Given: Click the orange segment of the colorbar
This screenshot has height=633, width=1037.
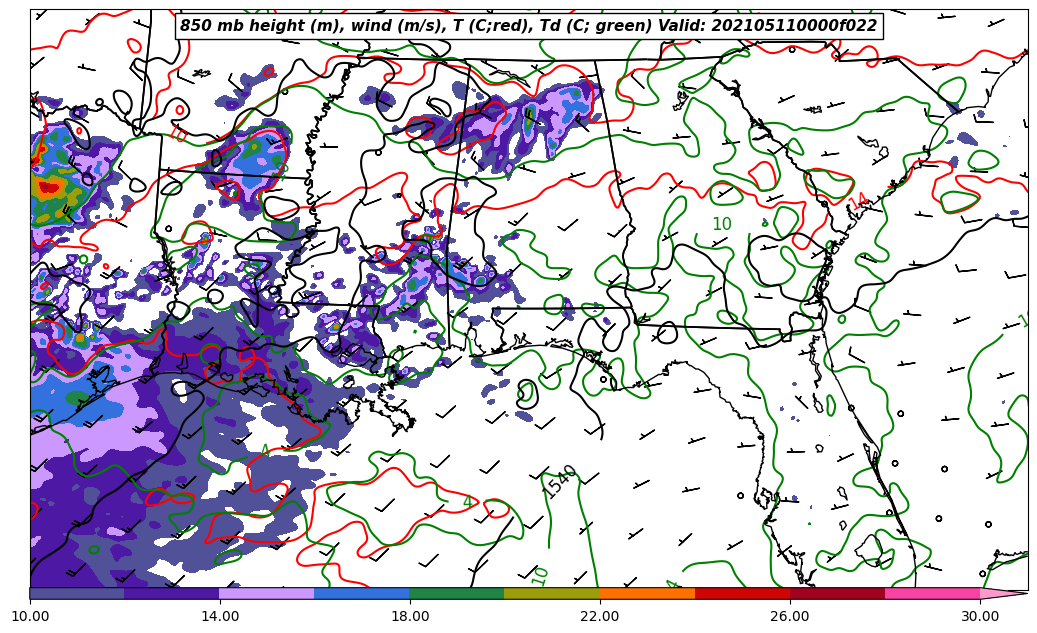Looking at the screenshot, I should (647, 593).
